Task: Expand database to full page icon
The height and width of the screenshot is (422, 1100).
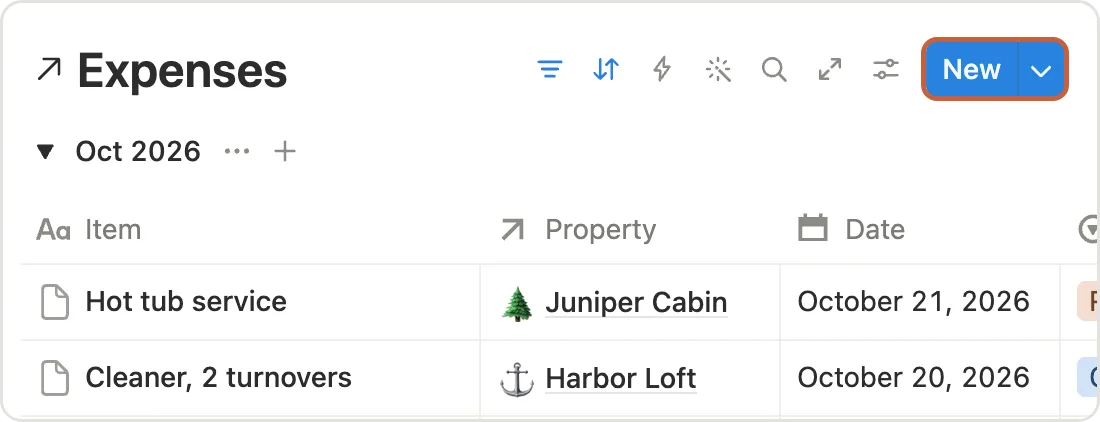Action: tap(830, 69)
